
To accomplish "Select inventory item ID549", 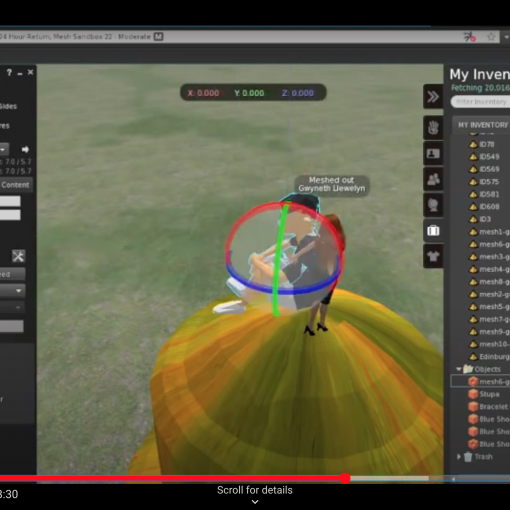I will pyautogui.click(x=489, y=157).
